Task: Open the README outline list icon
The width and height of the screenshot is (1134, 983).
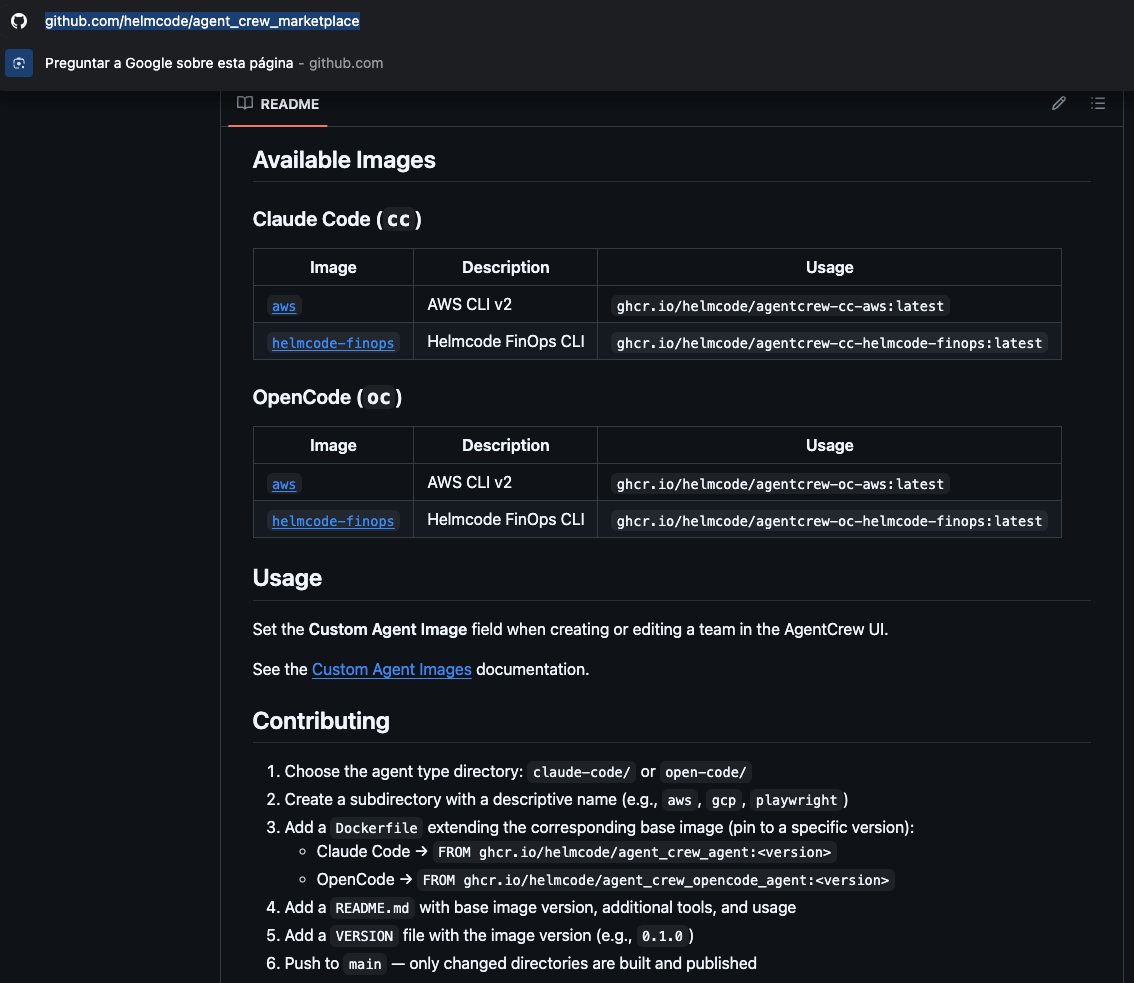Action: click(1097, 103)
